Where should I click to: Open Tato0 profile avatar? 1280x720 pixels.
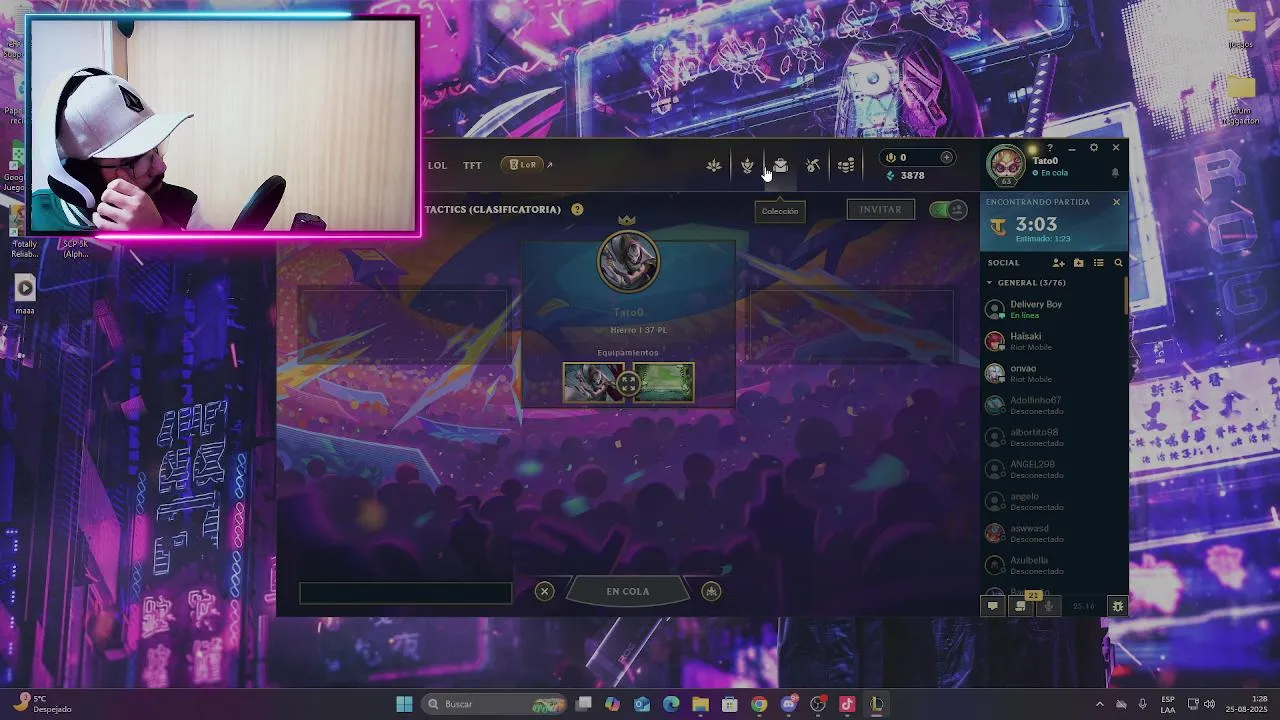click(x=1006, y=164)
